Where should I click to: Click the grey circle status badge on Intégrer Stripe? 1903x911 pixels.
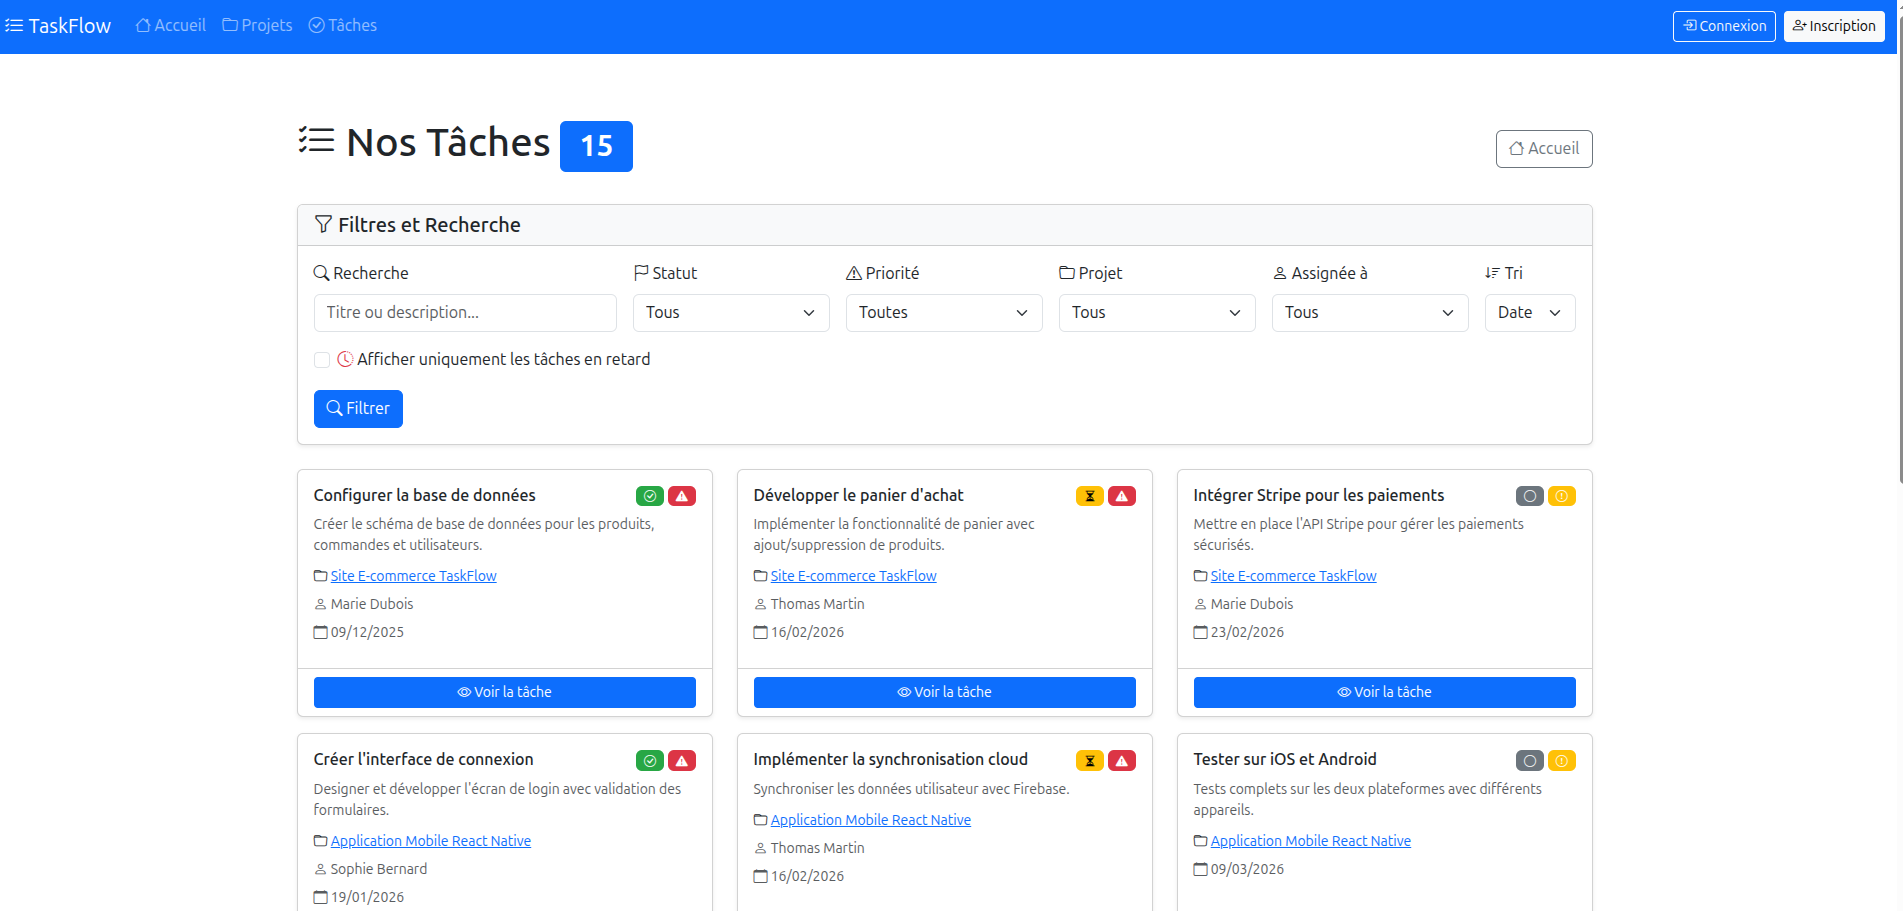1530,496
